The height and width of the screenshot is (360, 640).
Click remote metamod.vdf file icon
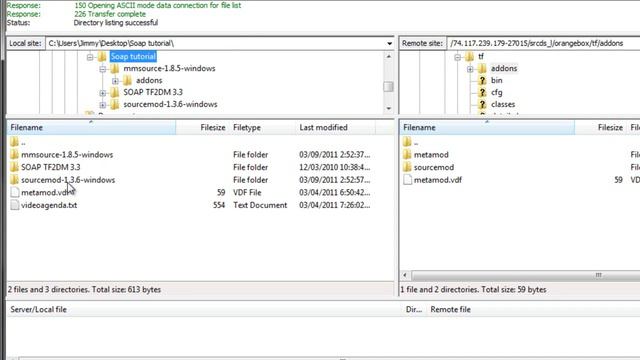[x=407, y=180]
